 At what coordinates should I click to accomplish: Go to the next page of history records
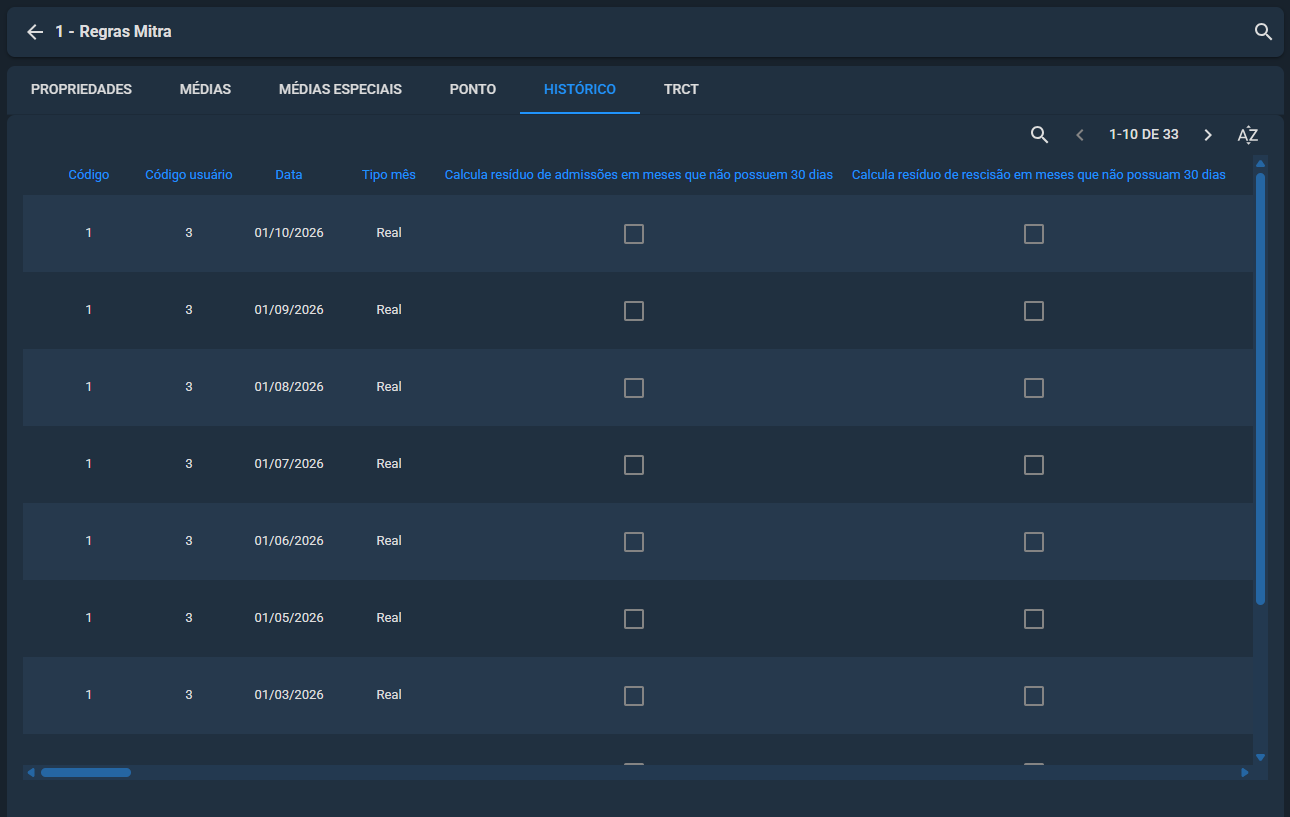click(x=1208, y=135)
